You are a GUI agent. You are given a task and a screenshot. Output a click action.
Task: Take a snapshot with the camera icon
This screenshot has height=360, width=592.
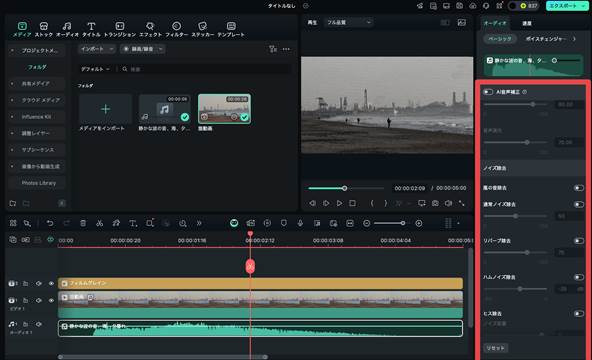coord(435,203)
